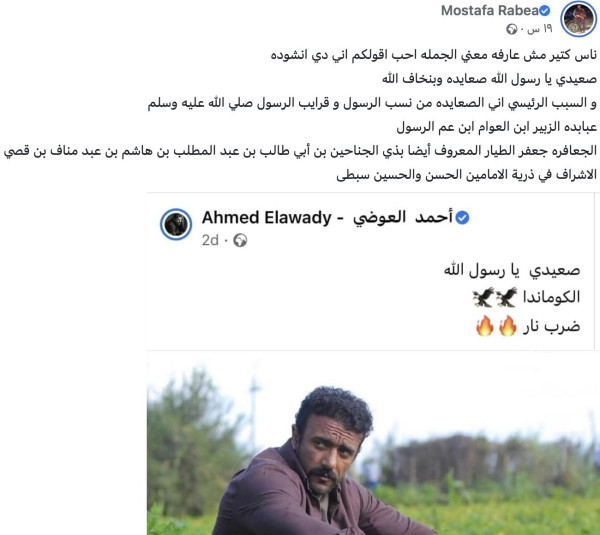Image resolution: width=600 pixels, height=535 pixels.
Task: Click the last caption line الاشراف في ذرية
Action: point(467,175)
